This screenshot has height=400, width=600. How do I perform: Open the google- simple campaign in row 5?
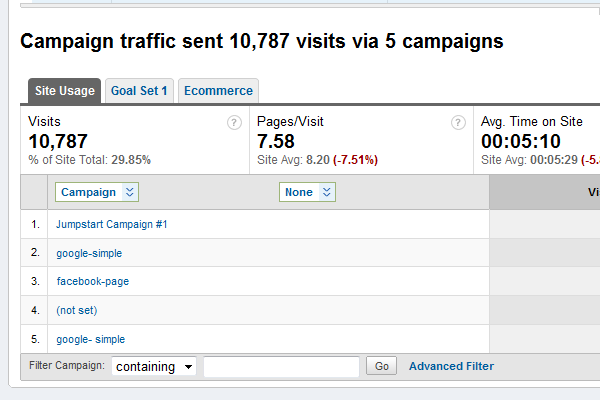tap(91, 340)
